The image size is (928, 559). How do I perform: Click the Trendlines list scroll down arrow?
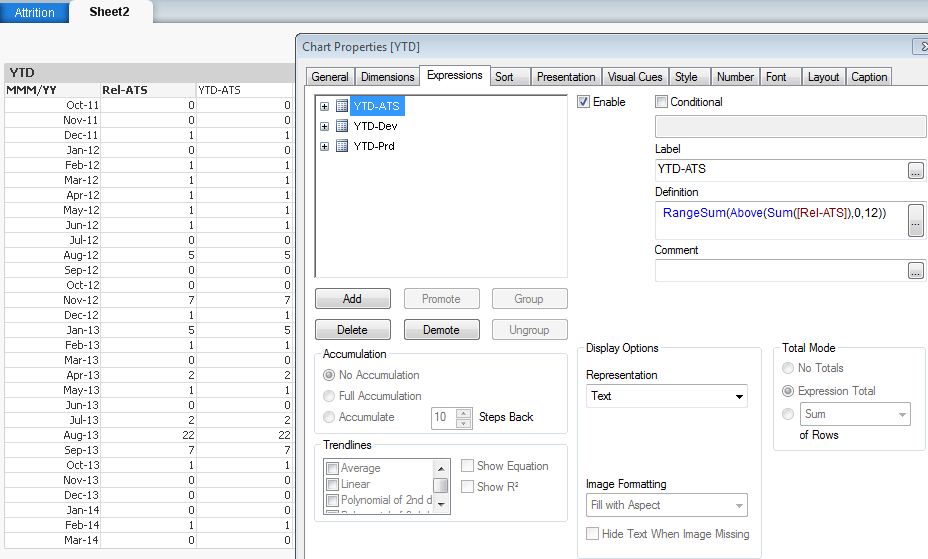tap(441, 505)
